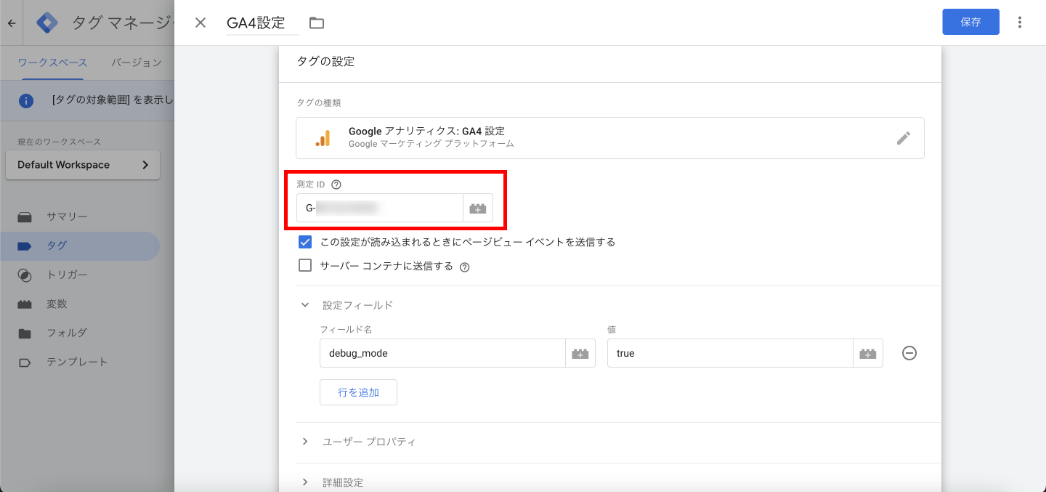Click the Tag Manager logo icon
This screenshot has width=1046, height=492.
47,23
